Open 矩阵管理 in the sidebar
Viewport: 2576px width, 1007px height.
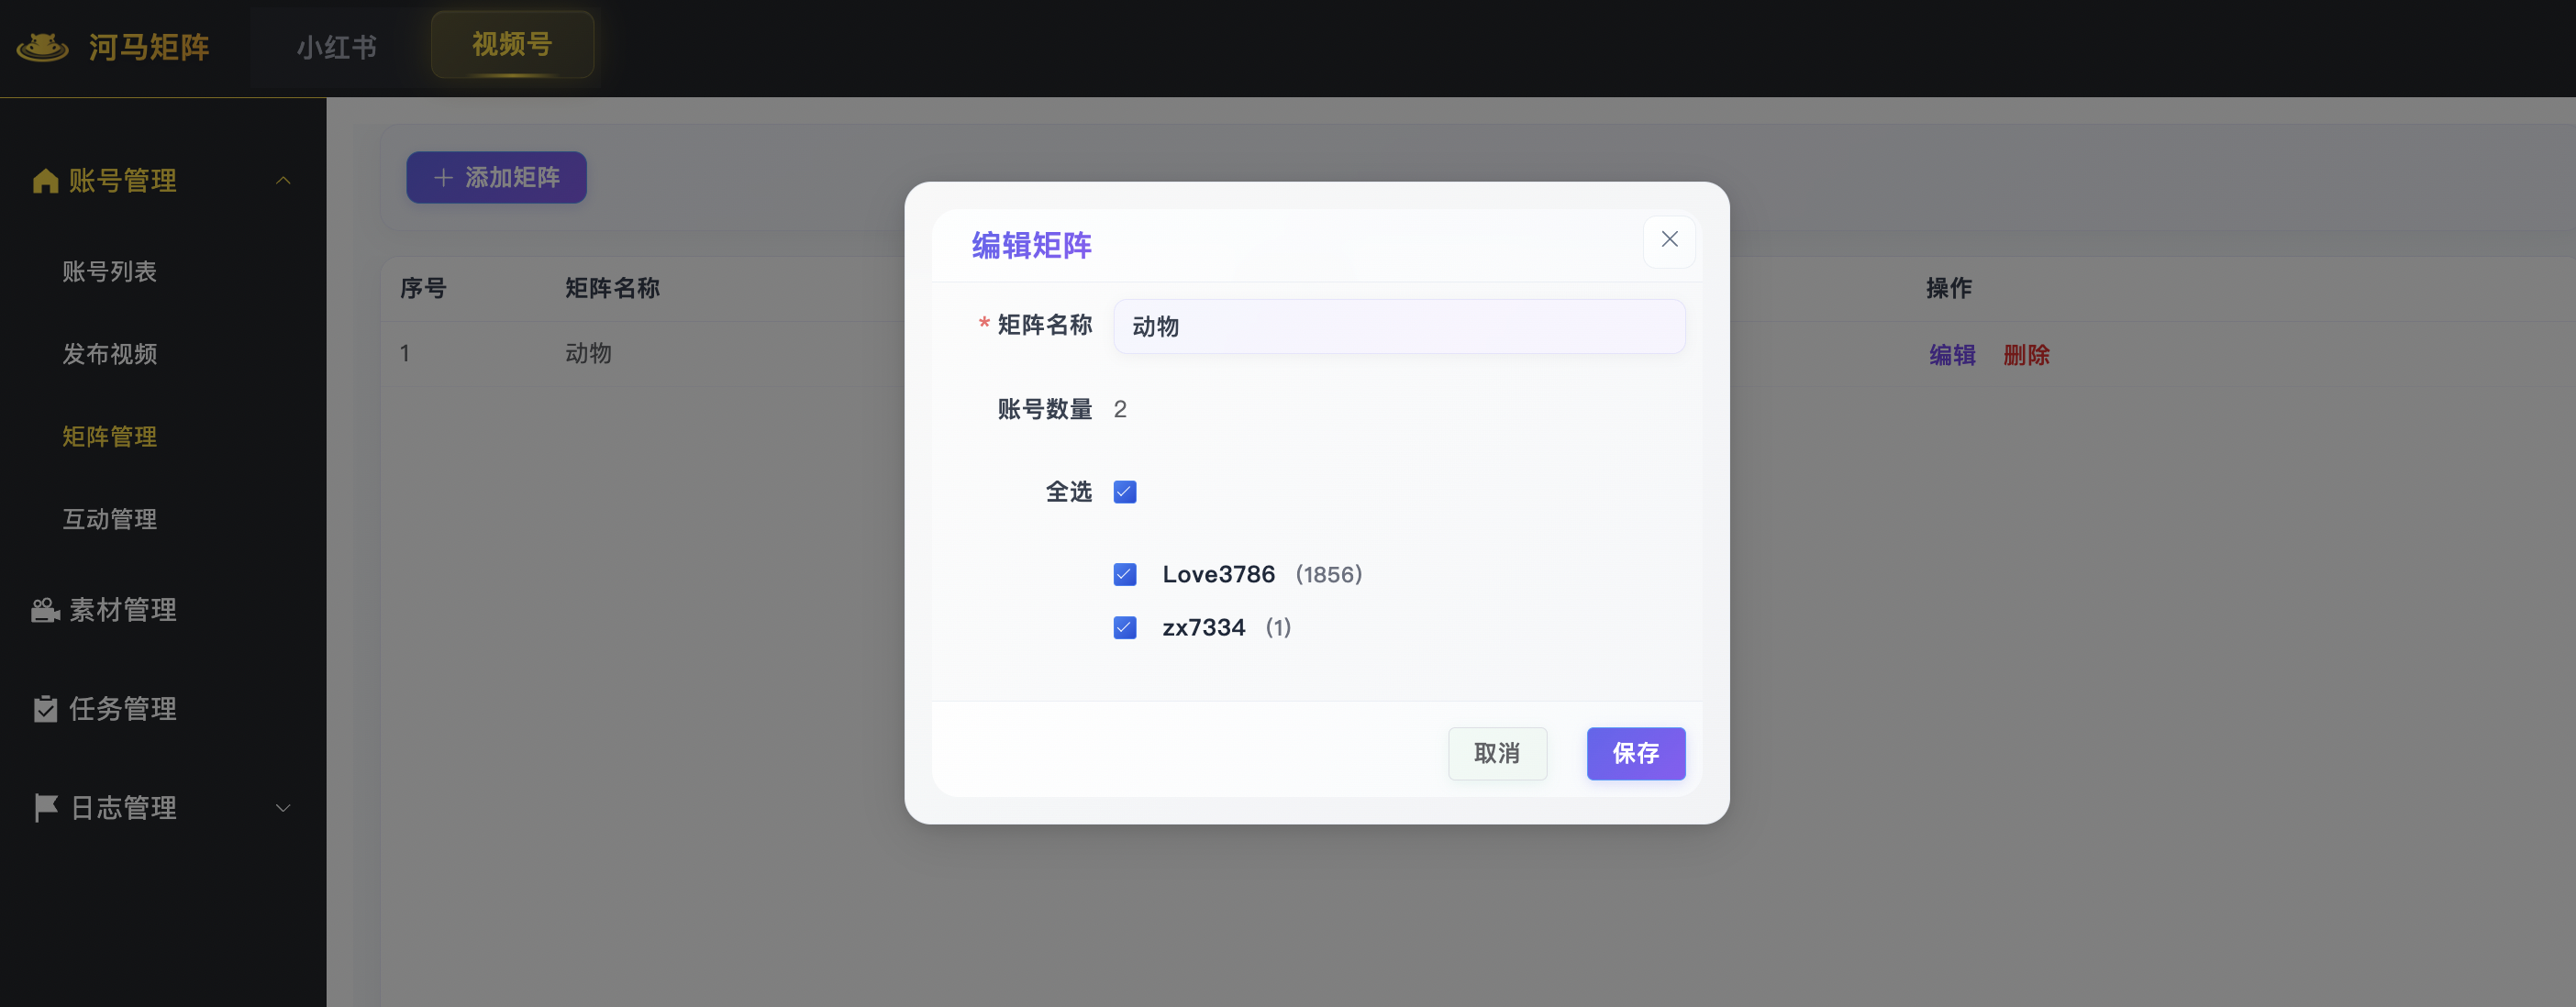(109, 436)
